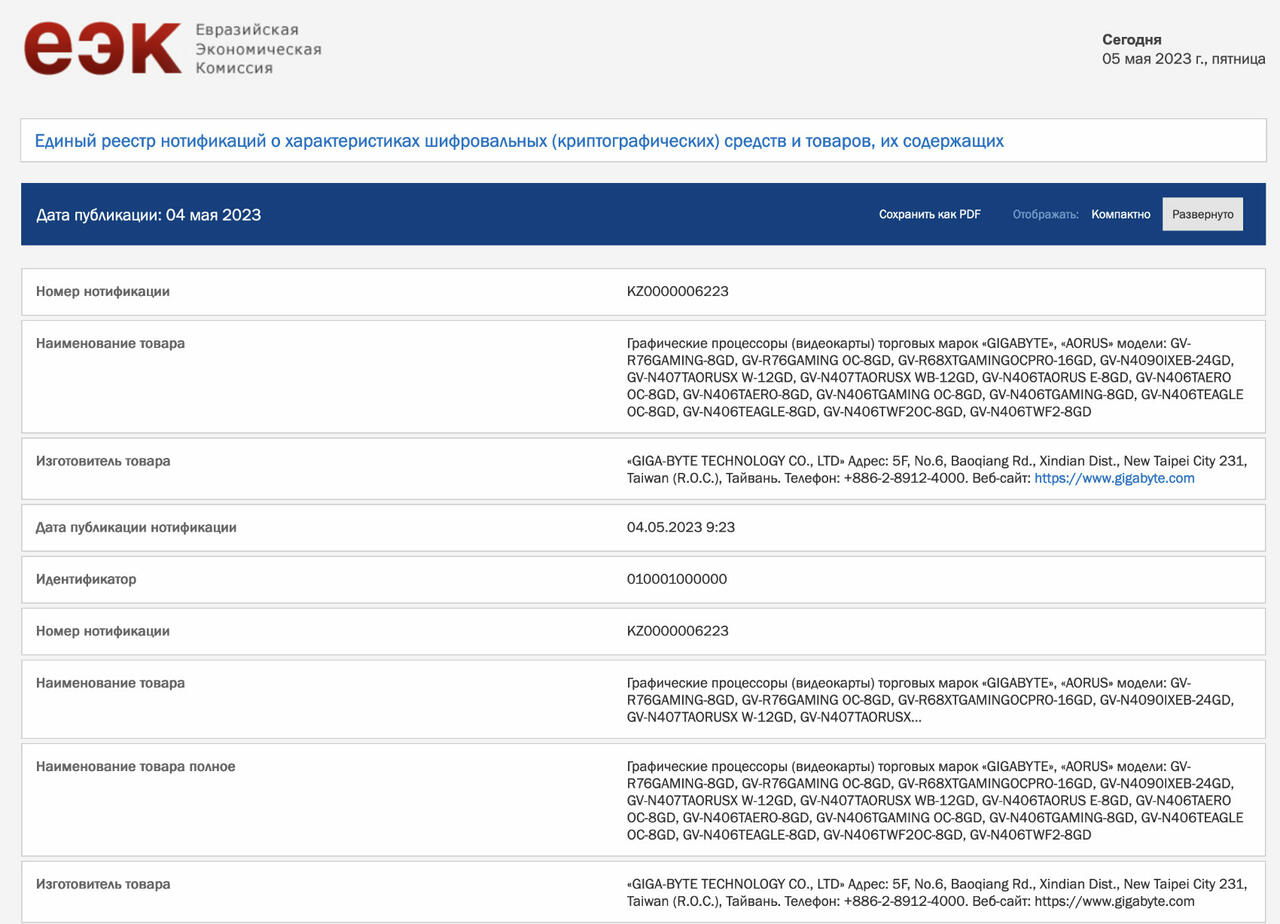Select the identifier value 010001000000
Image resolution: width=1280 pixels, height=924 pixels.
(x=677, y=579)
